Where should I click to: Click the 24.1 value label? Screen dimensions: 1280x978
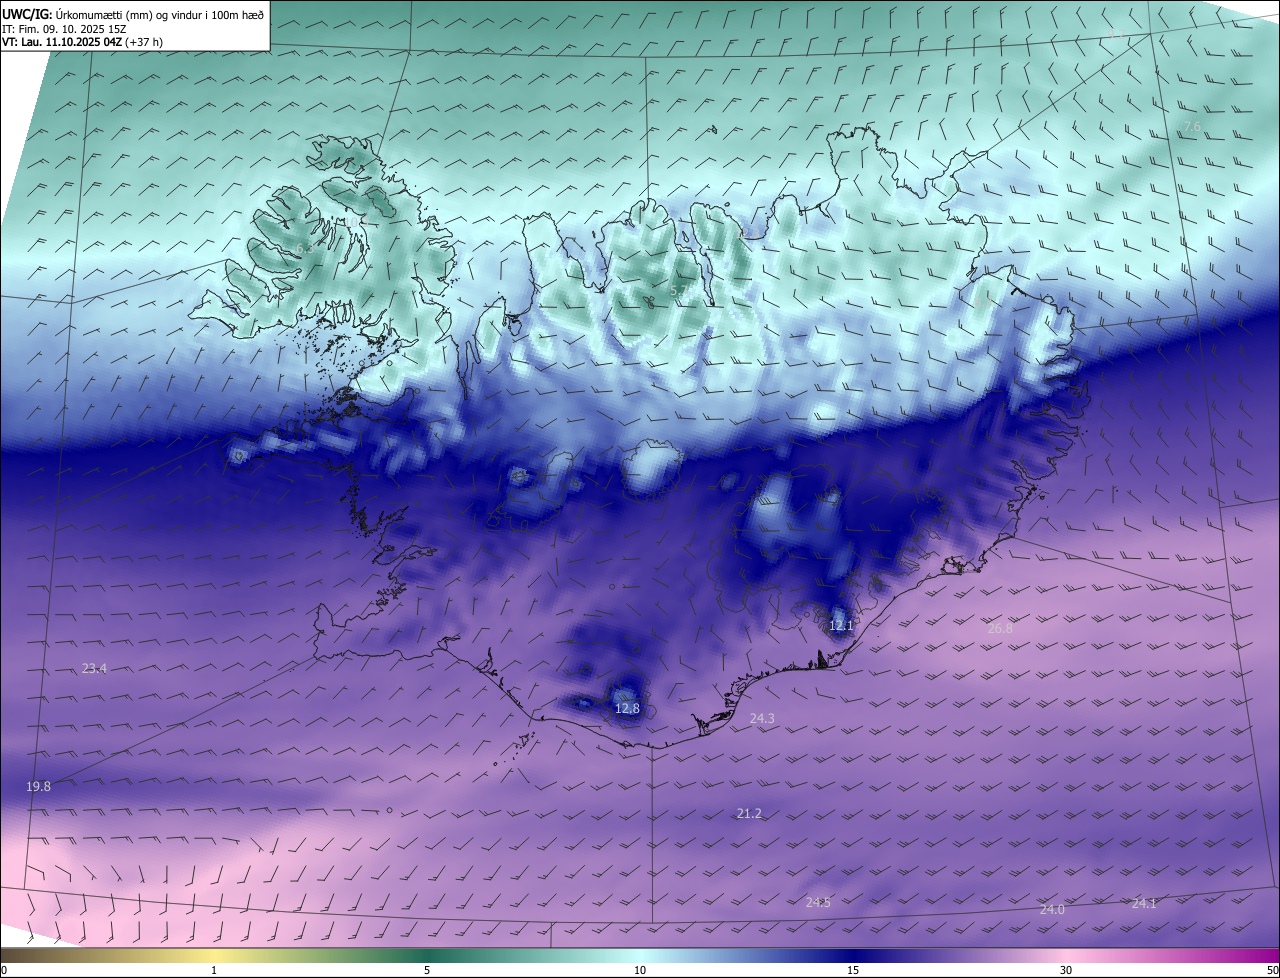[1144, 903]
